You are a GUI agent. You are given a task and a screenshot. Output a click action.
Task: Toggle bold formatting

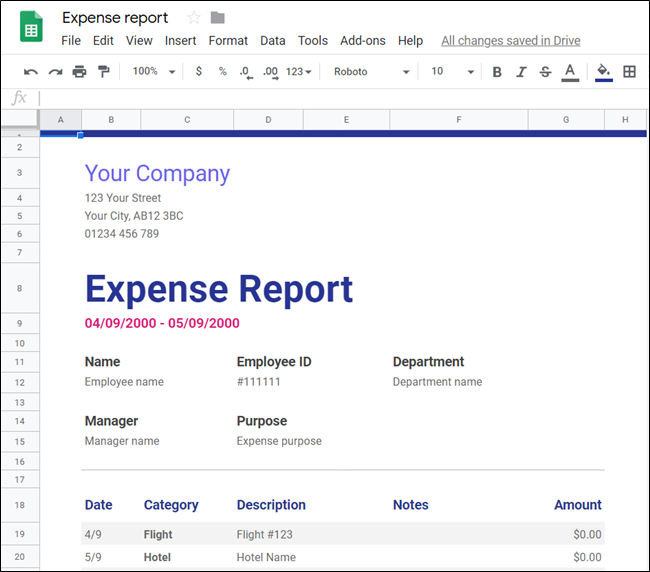click(x=497, y=72)
